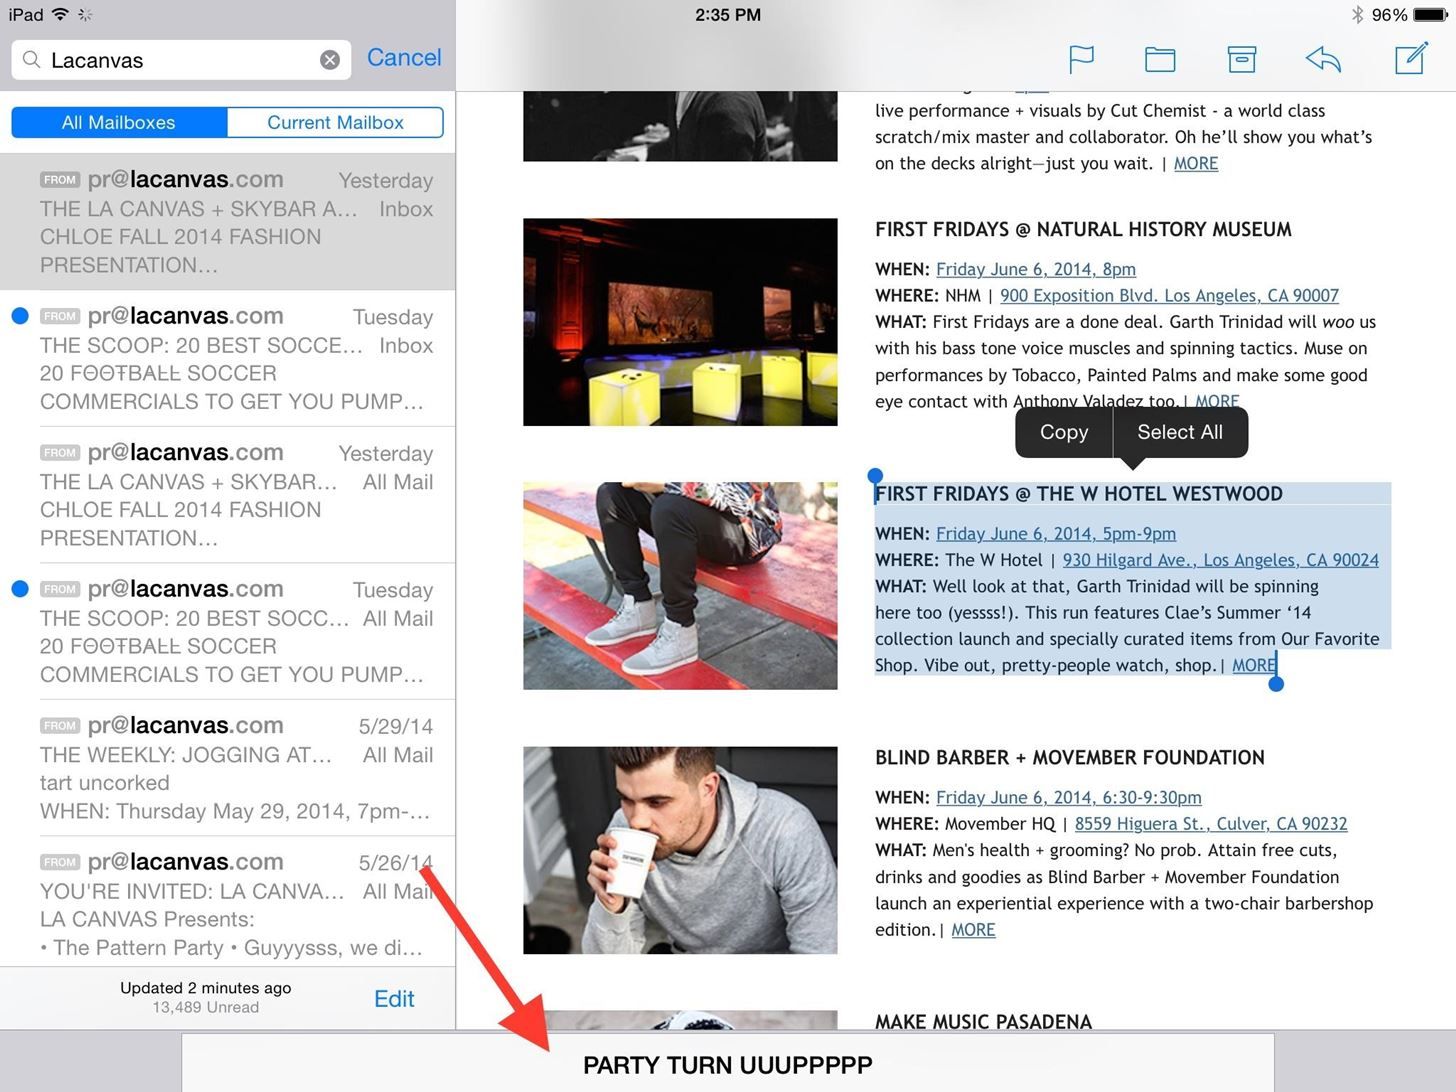This screenshot has width=1456, height=1092.
Task: Choose Select All from the popup menu
Action: tap(1179, 432)
